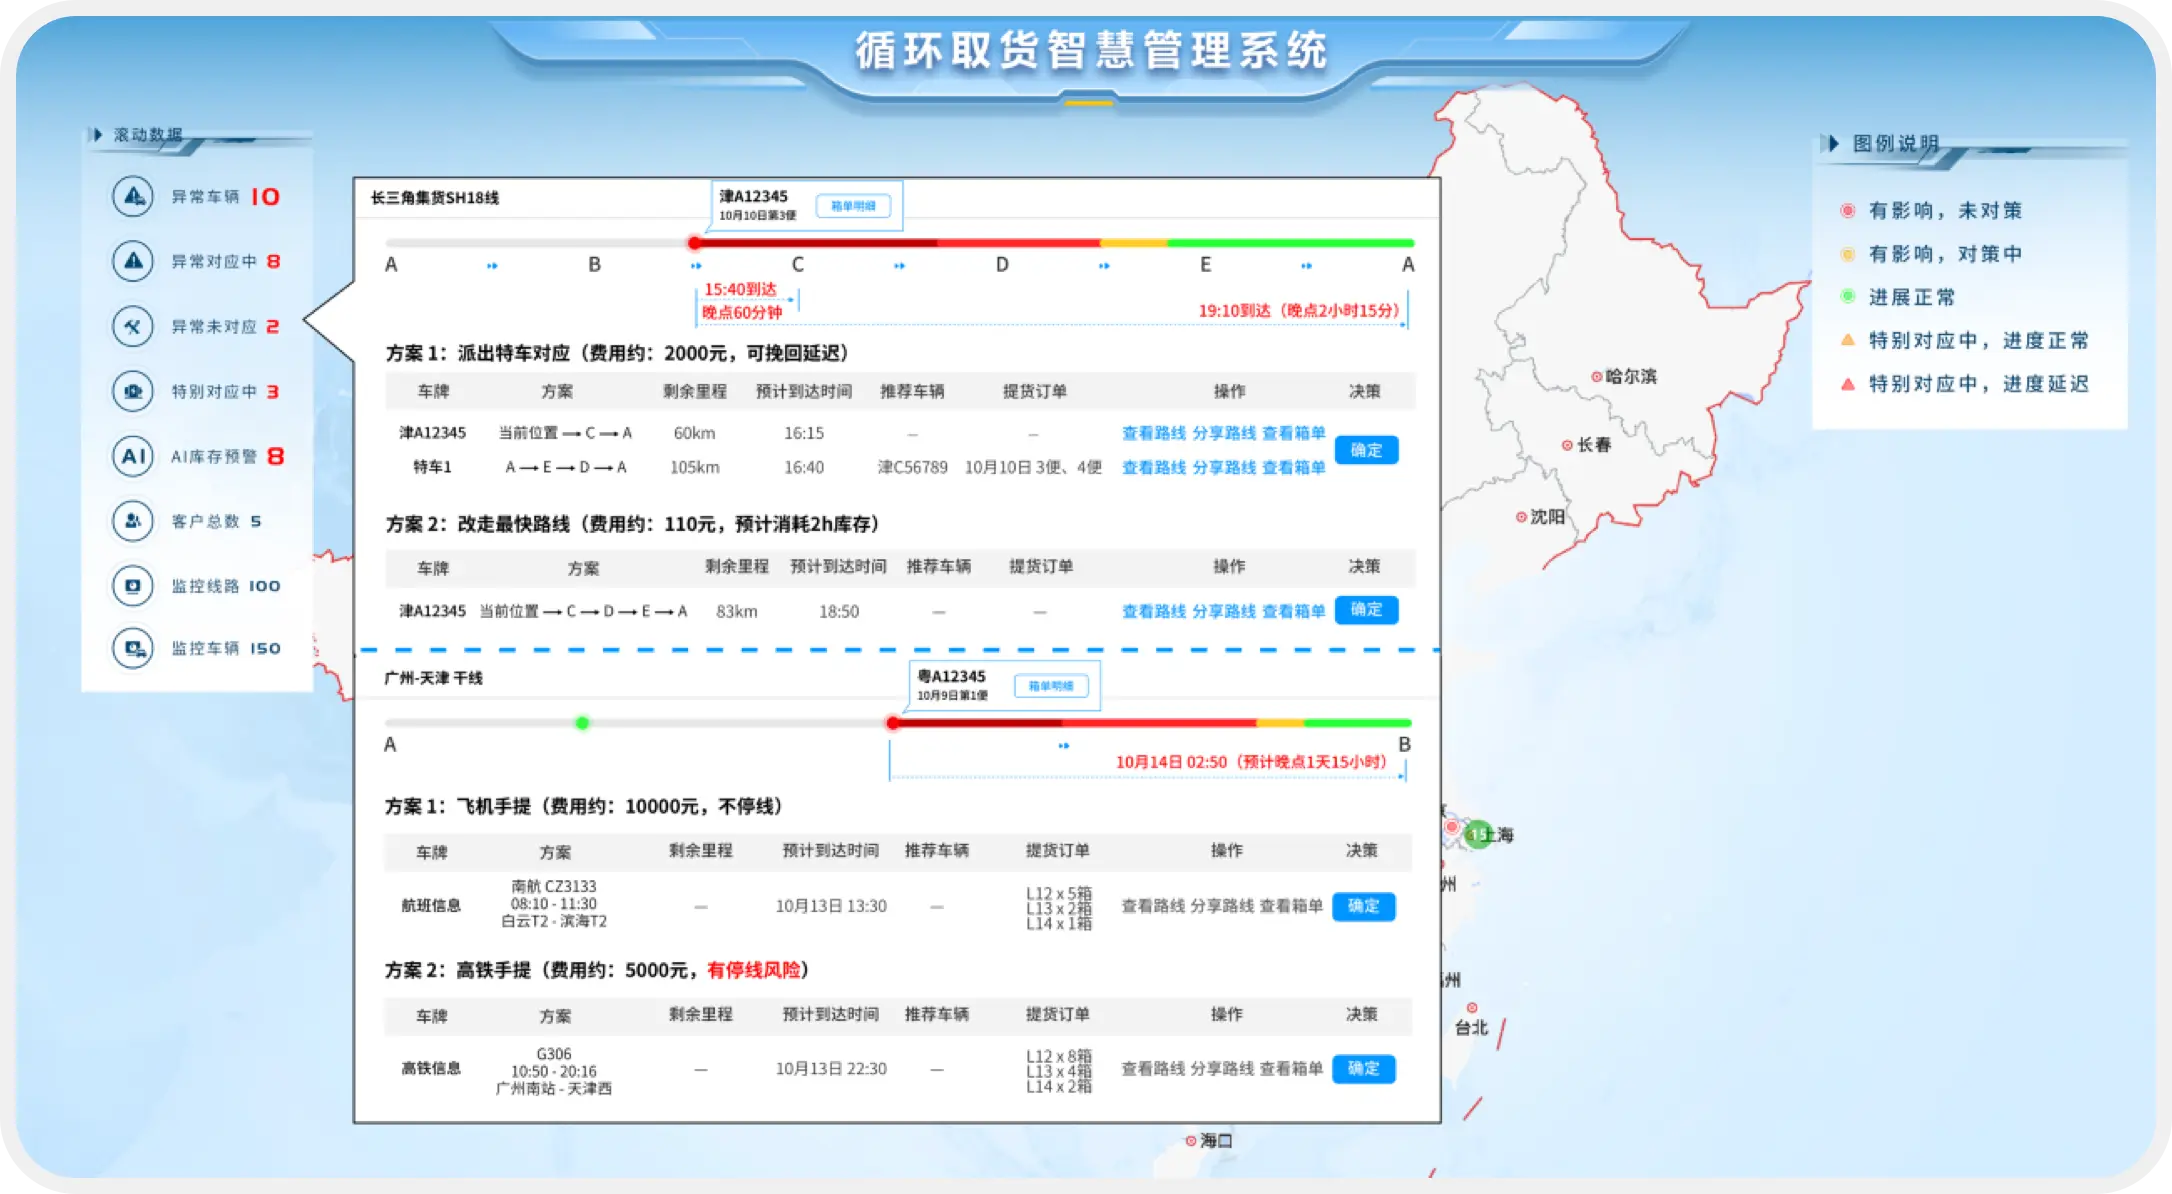The width and height of the screenshot is (2172, 1194).
Task: Click the 哈尔滨 city marker on map
Action: (x=1597, y=377)
